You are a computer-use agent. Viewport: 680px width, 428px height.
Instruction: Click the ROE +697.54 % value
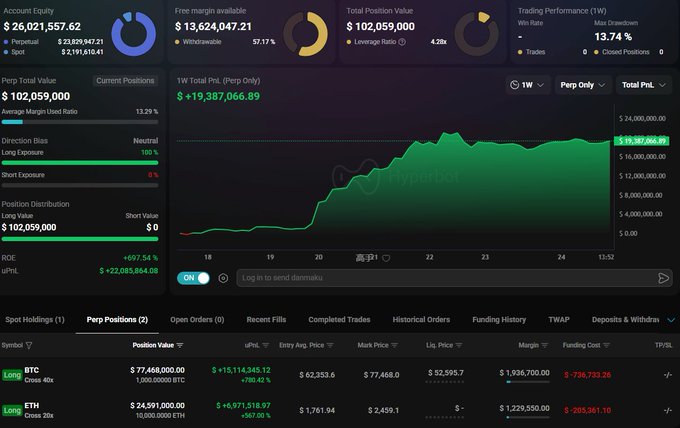(141, 258)
